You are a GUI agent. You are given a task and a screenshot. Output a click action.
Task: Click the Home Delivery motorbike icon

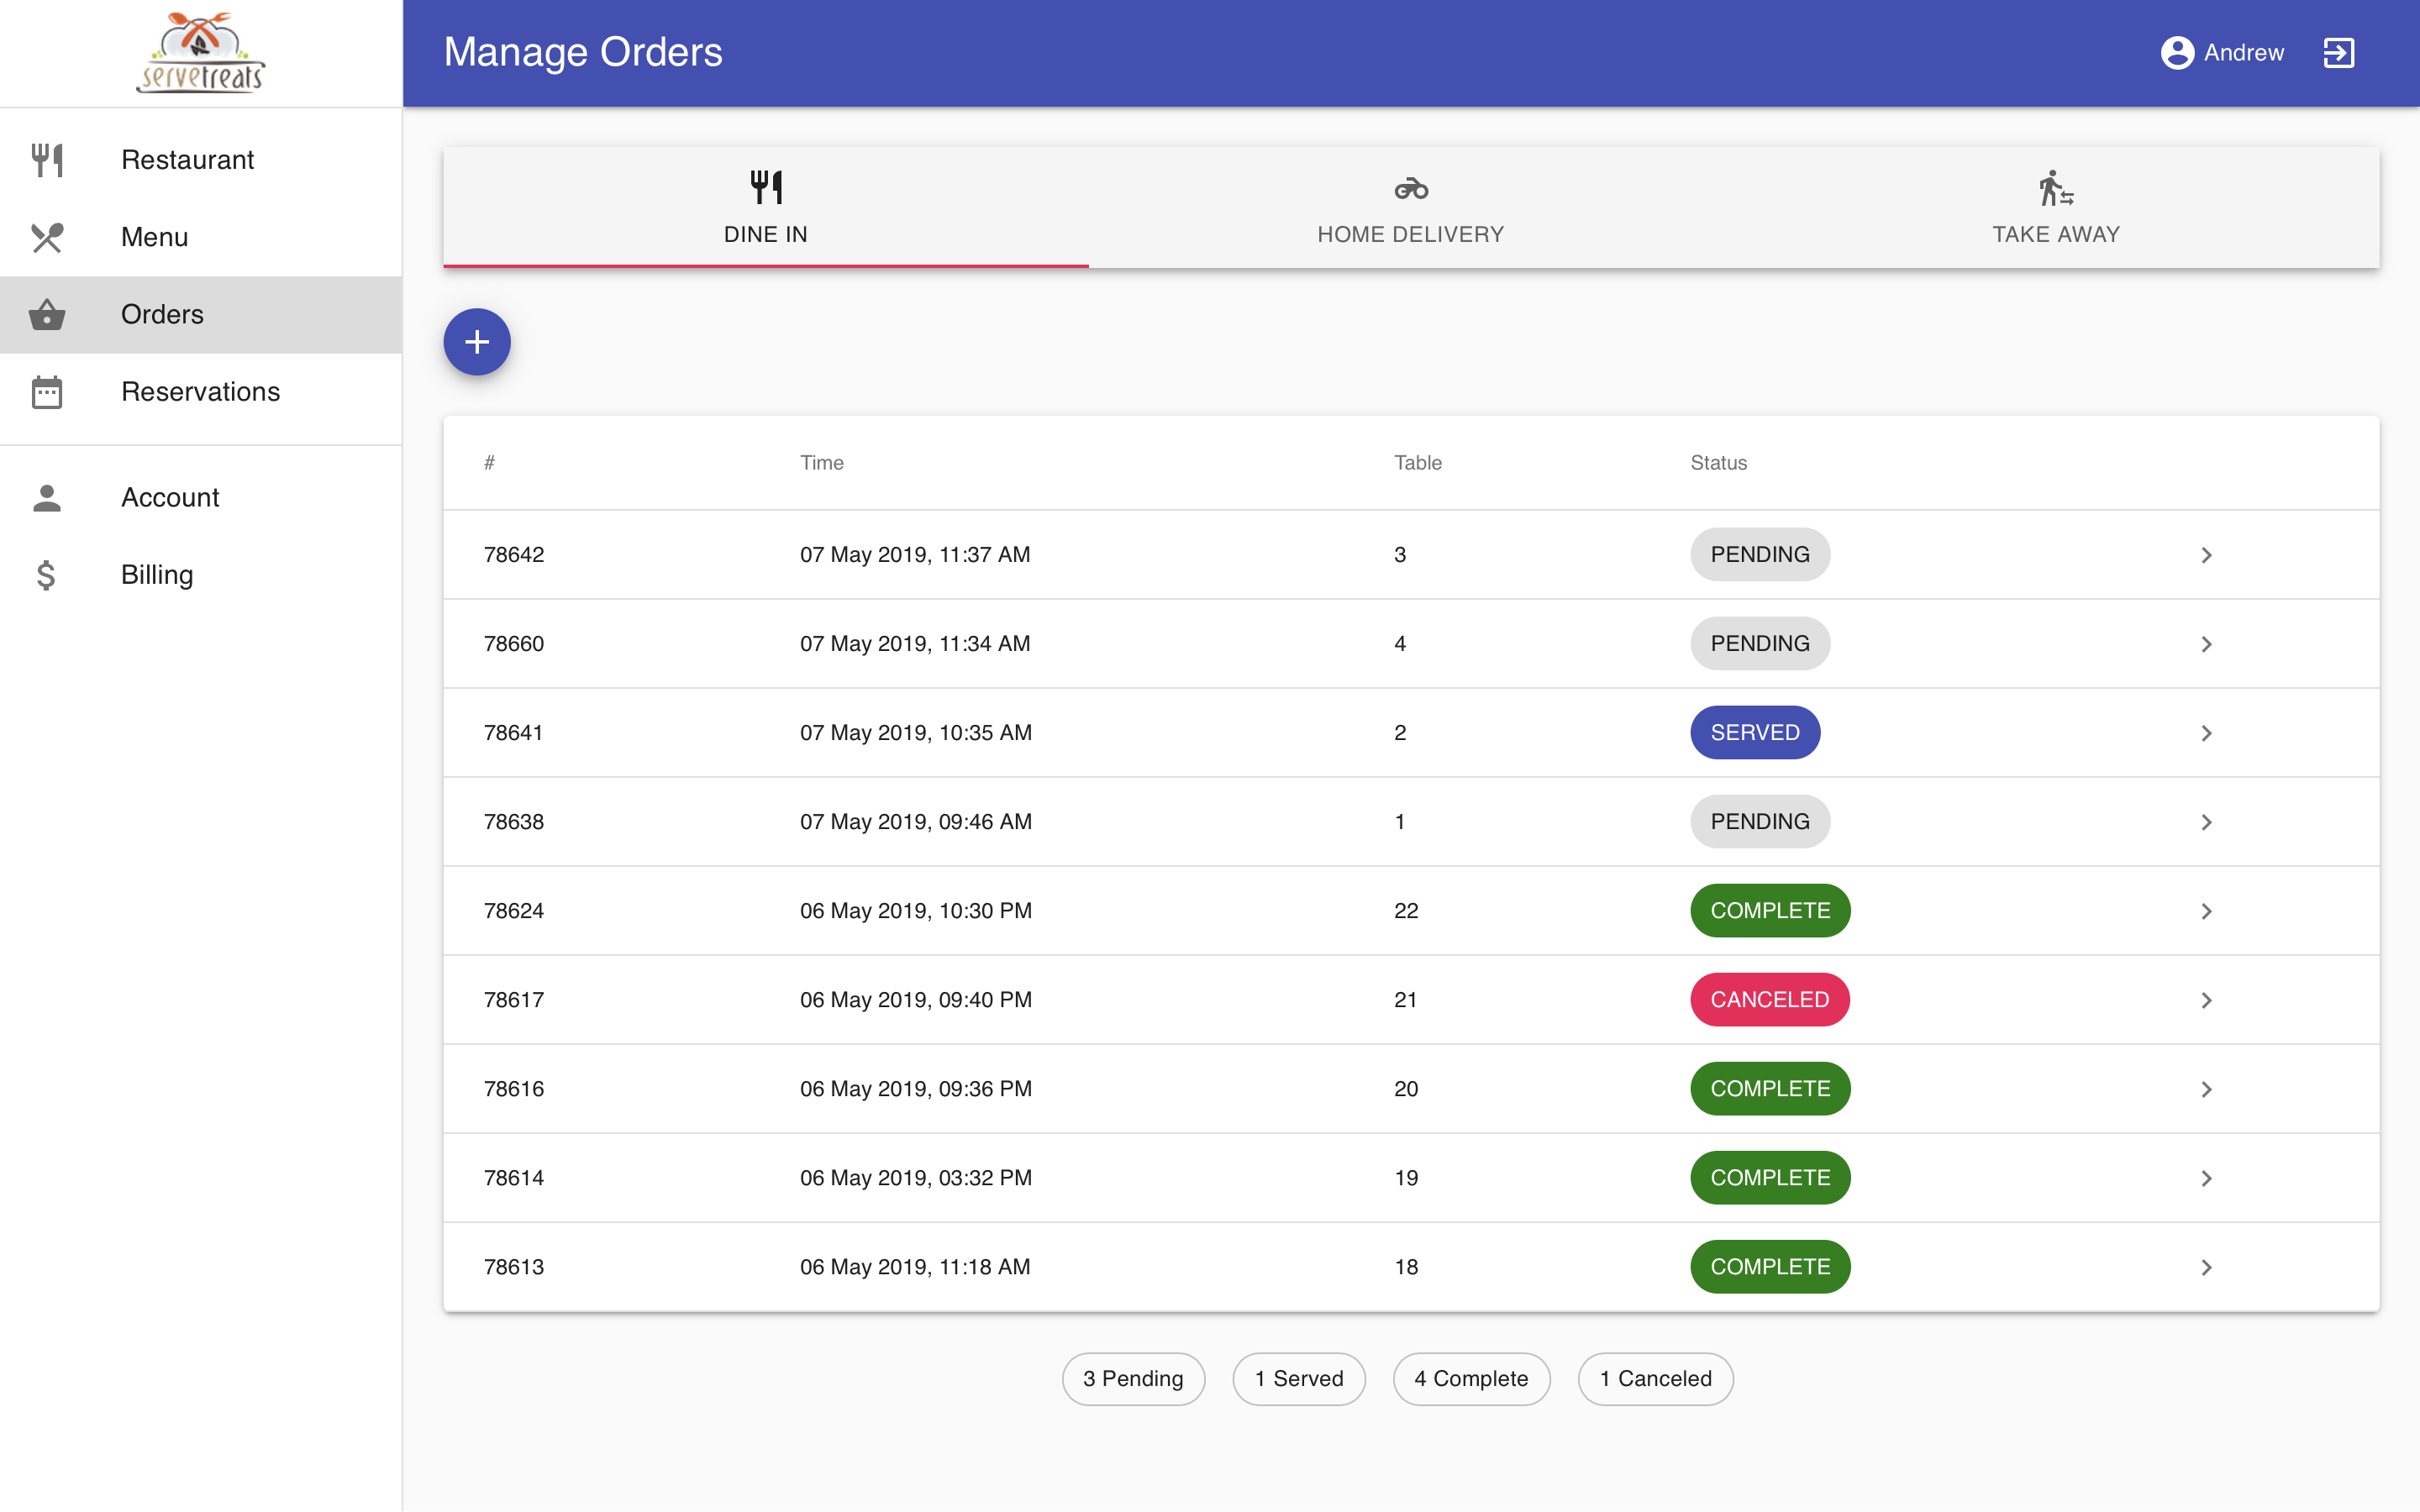click(1411, 188)
